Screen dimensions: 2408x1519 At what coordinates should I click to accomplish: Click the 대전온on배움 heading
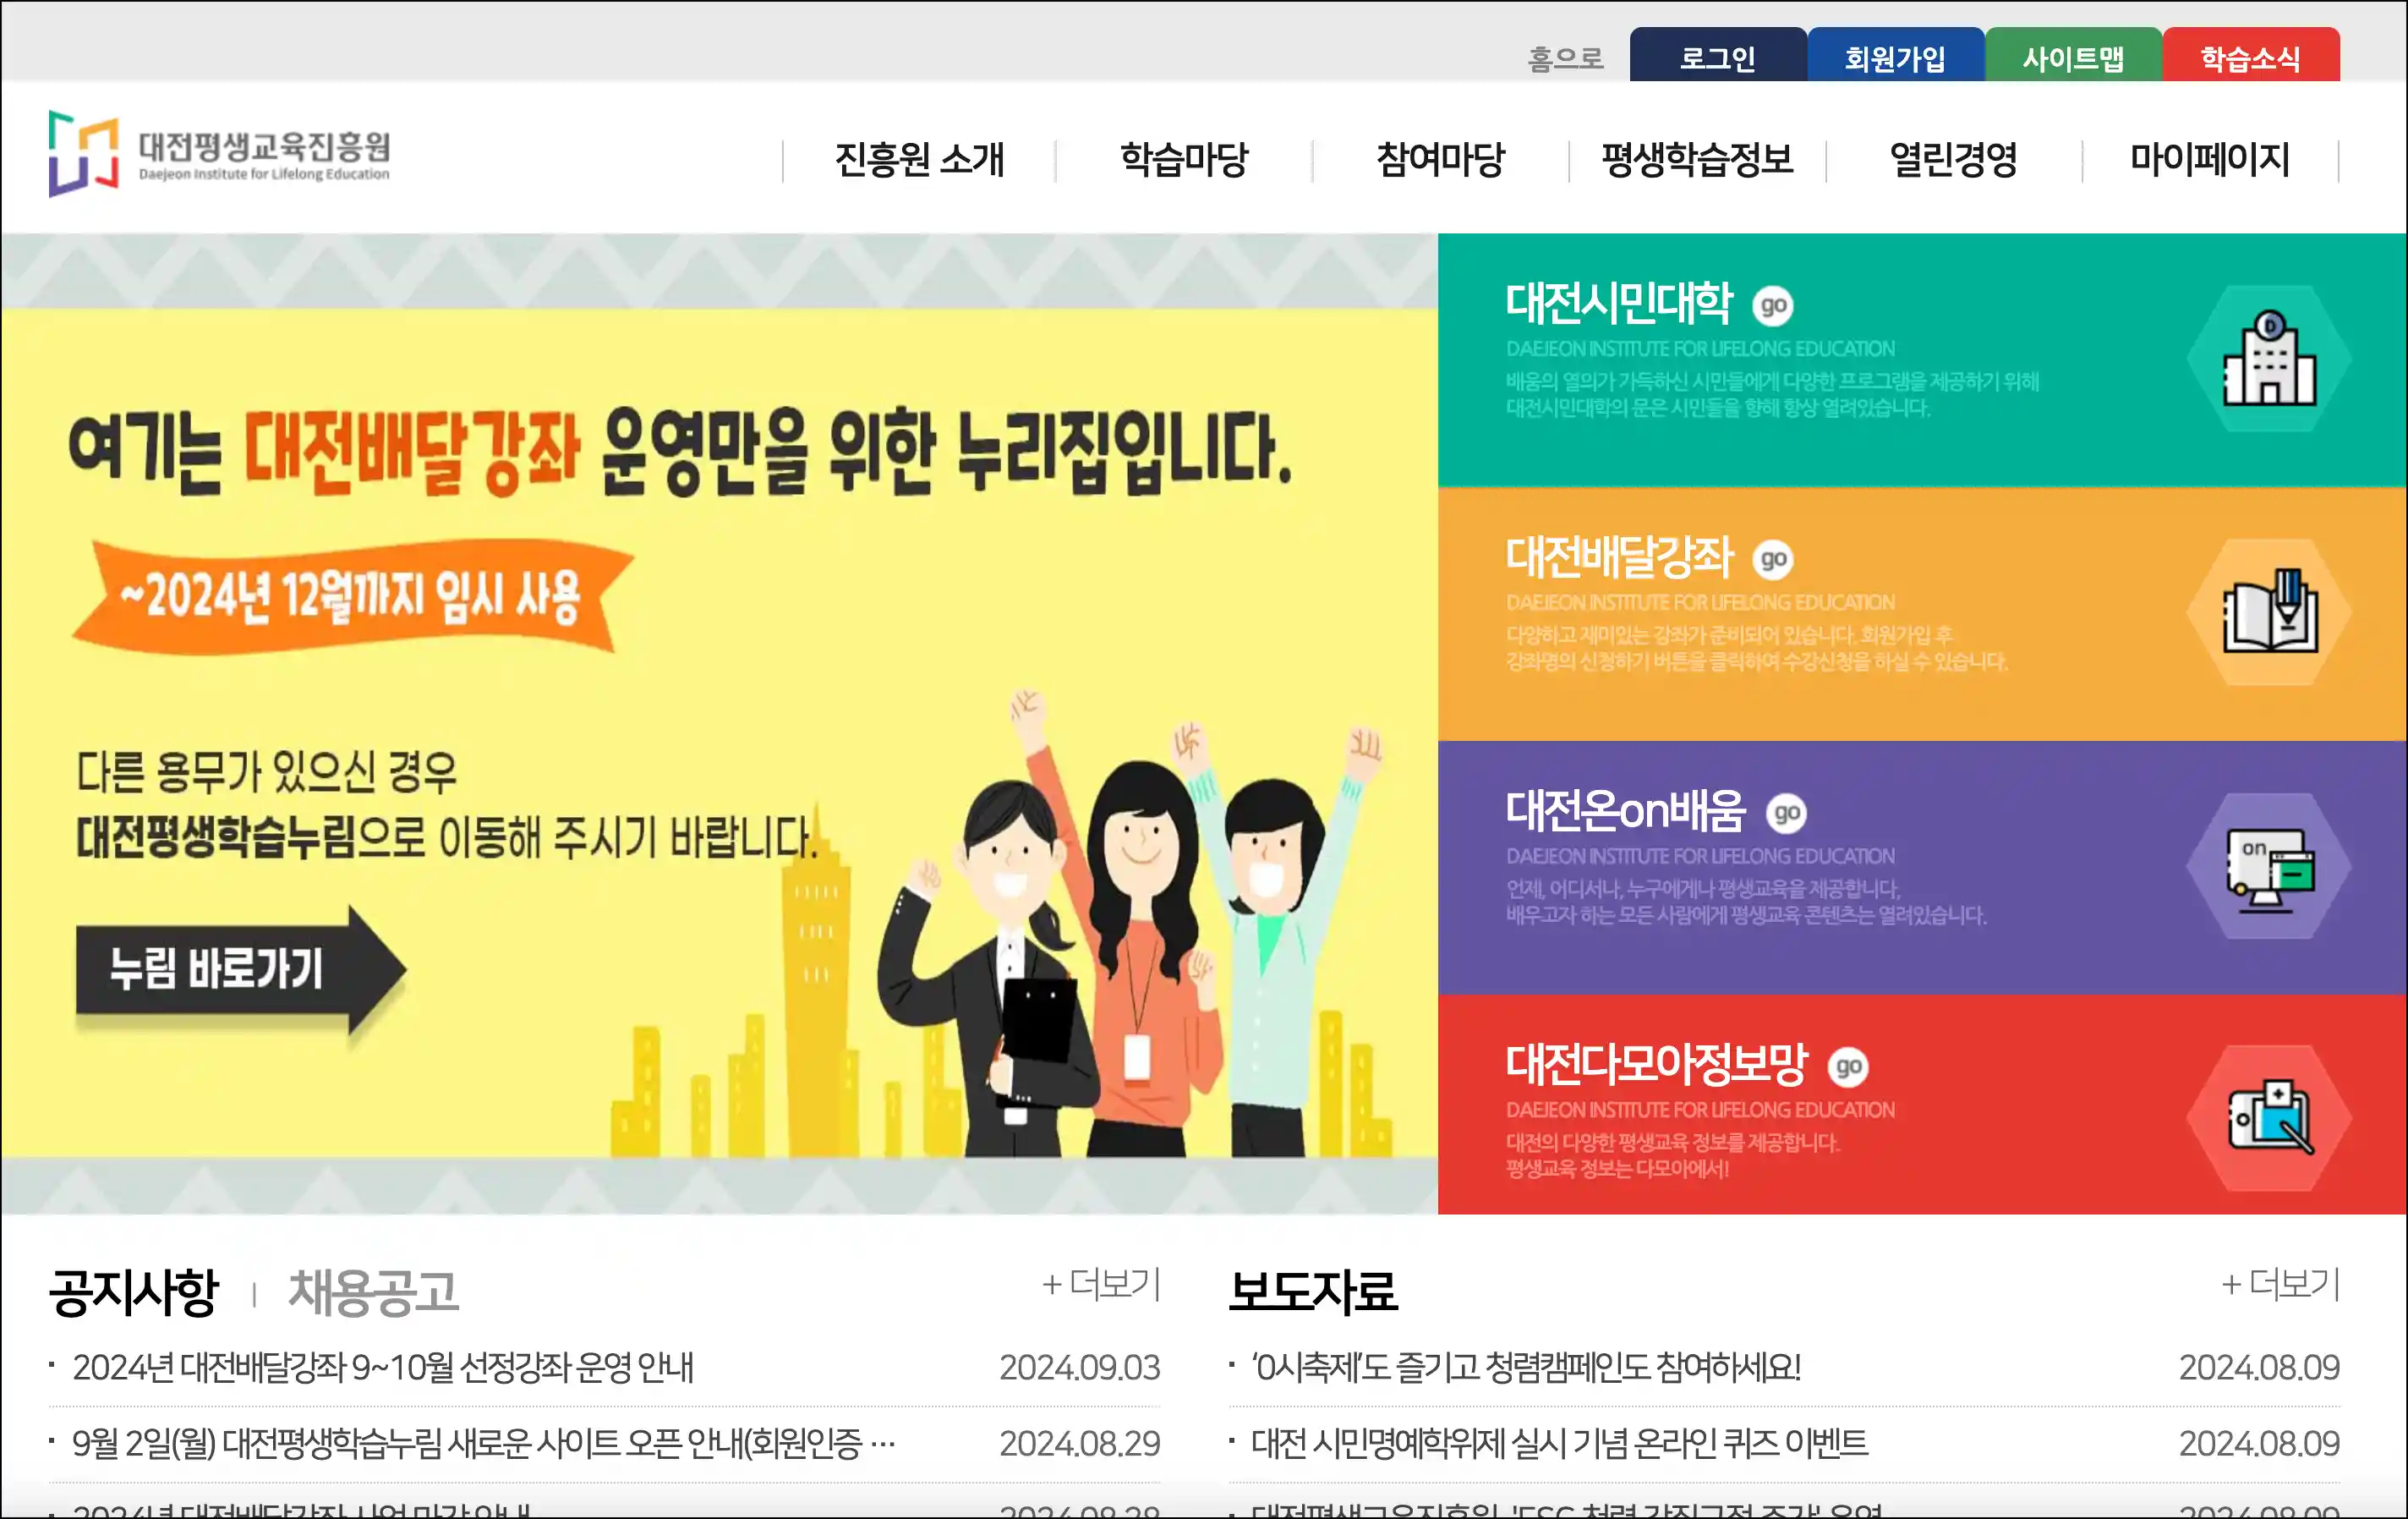(1626, 812)
